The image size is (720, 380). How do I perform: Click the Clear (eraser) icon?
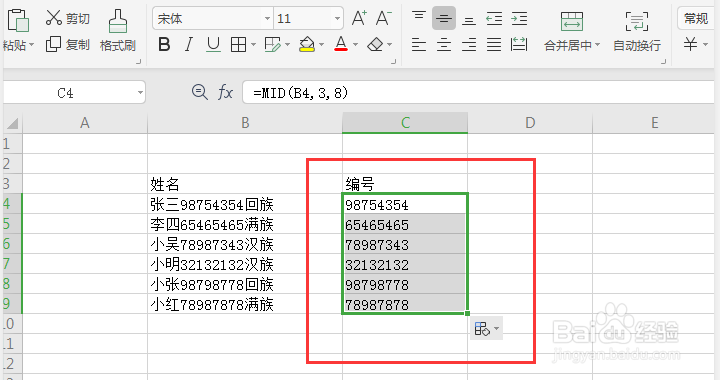[x=376, y=45]
